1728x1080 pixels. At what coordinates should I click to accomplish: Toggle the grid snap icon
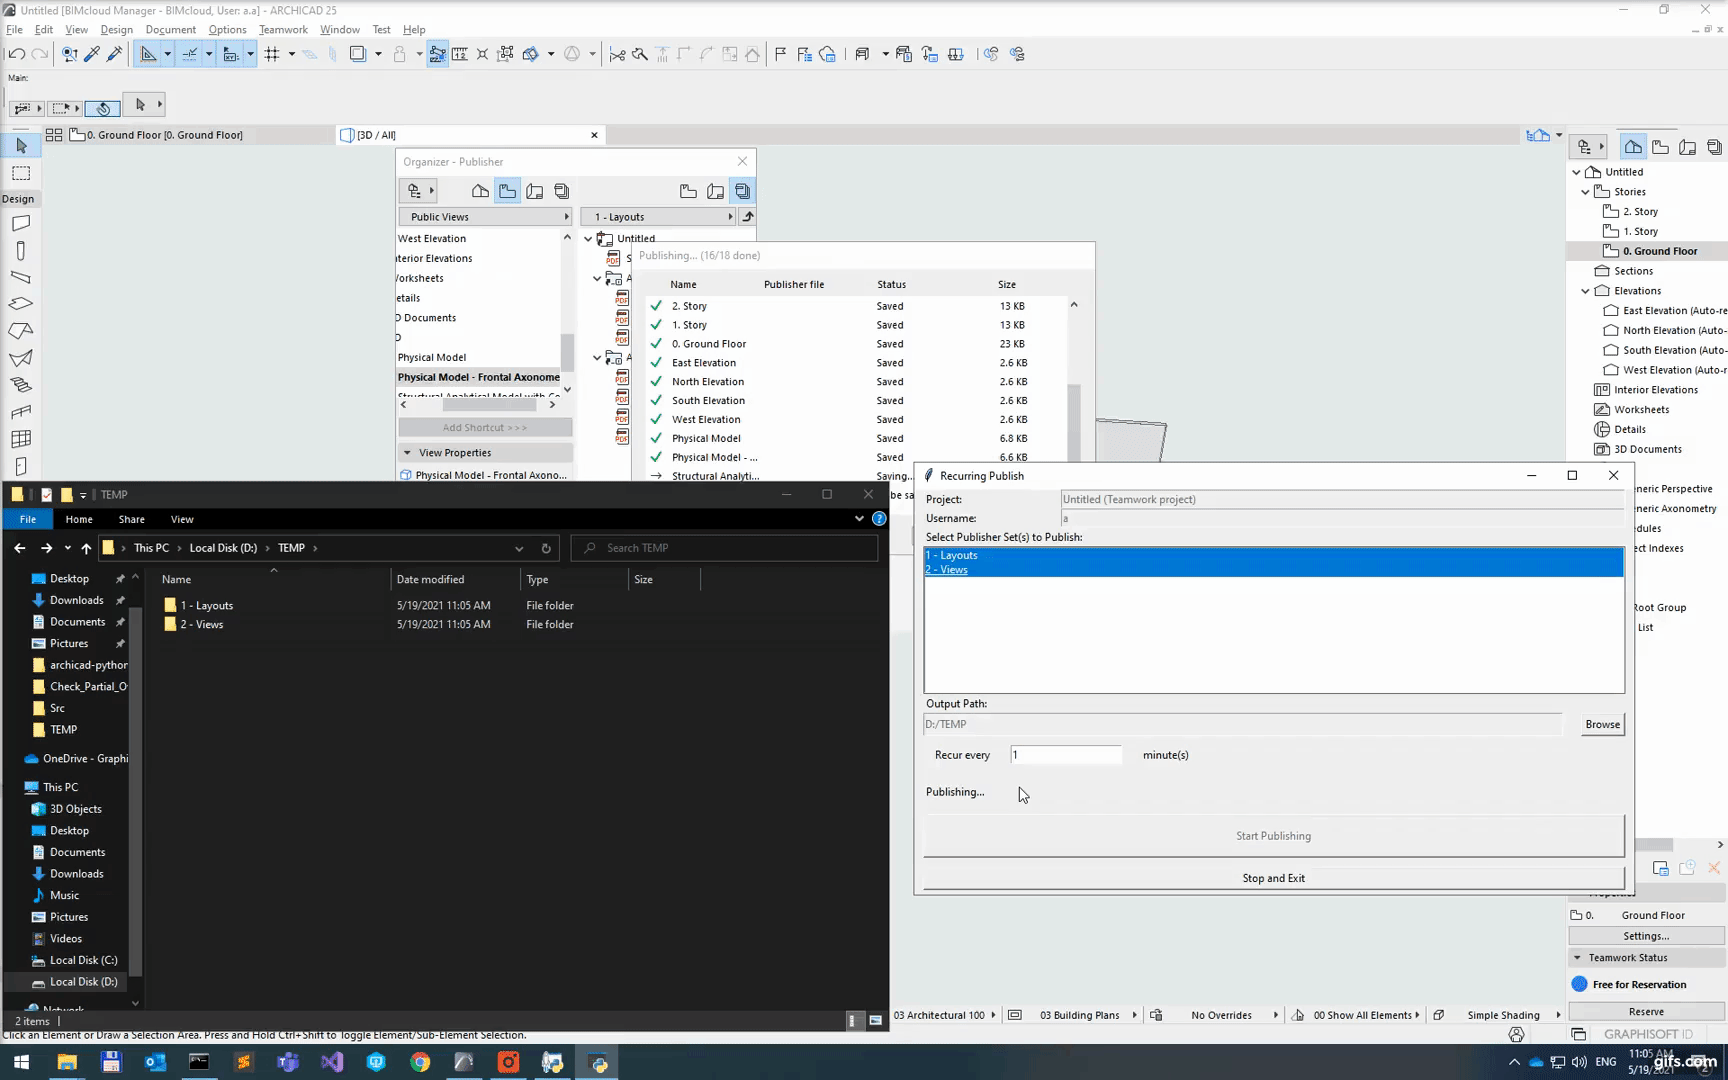tap(272, 54)
